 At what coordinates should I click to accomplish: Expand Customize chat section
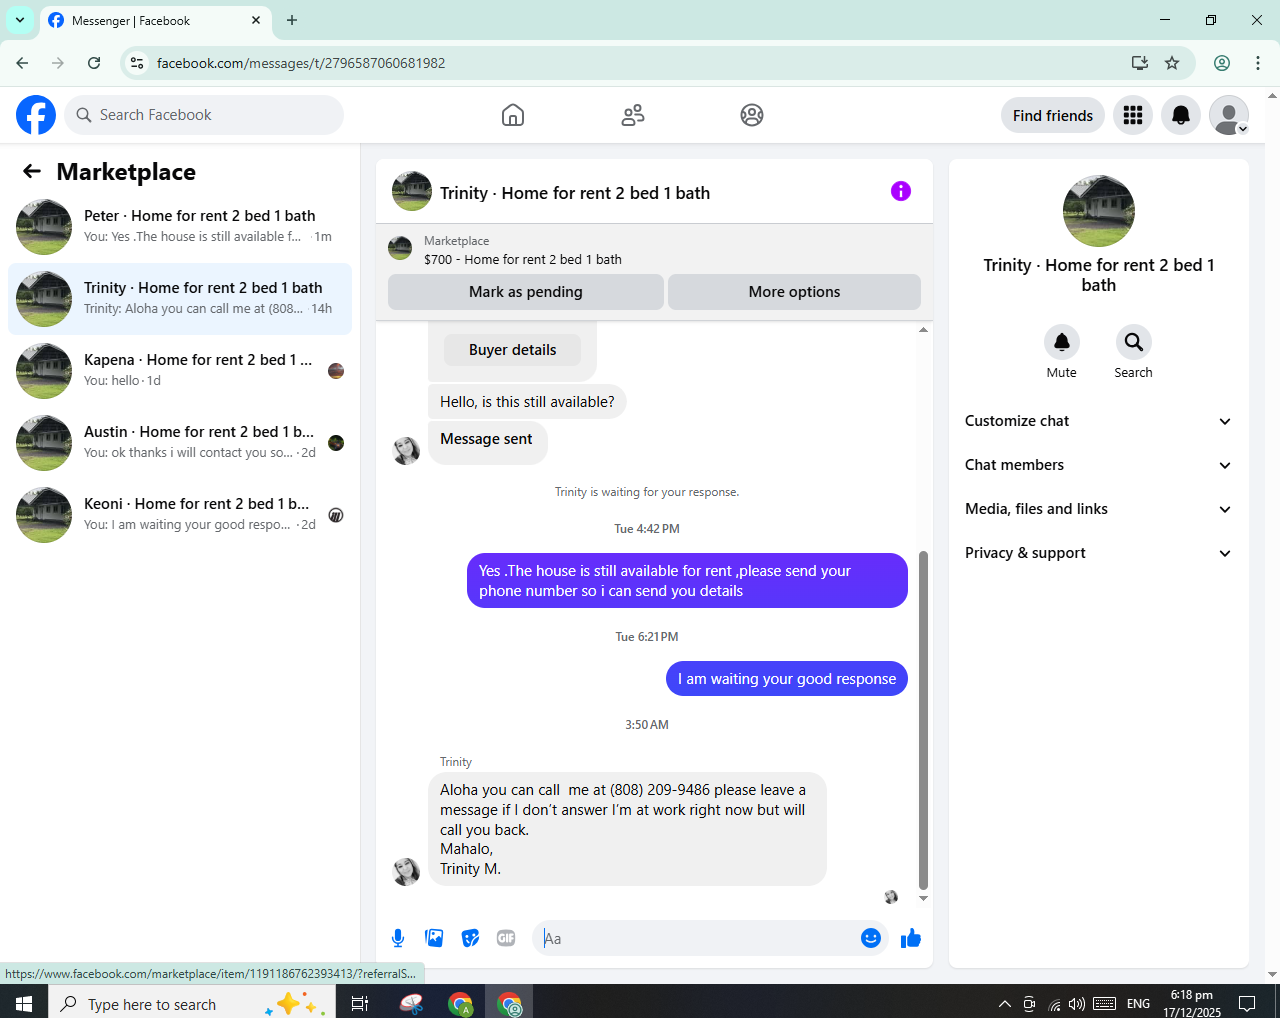pyautogui.click(x=1098, y=421)
